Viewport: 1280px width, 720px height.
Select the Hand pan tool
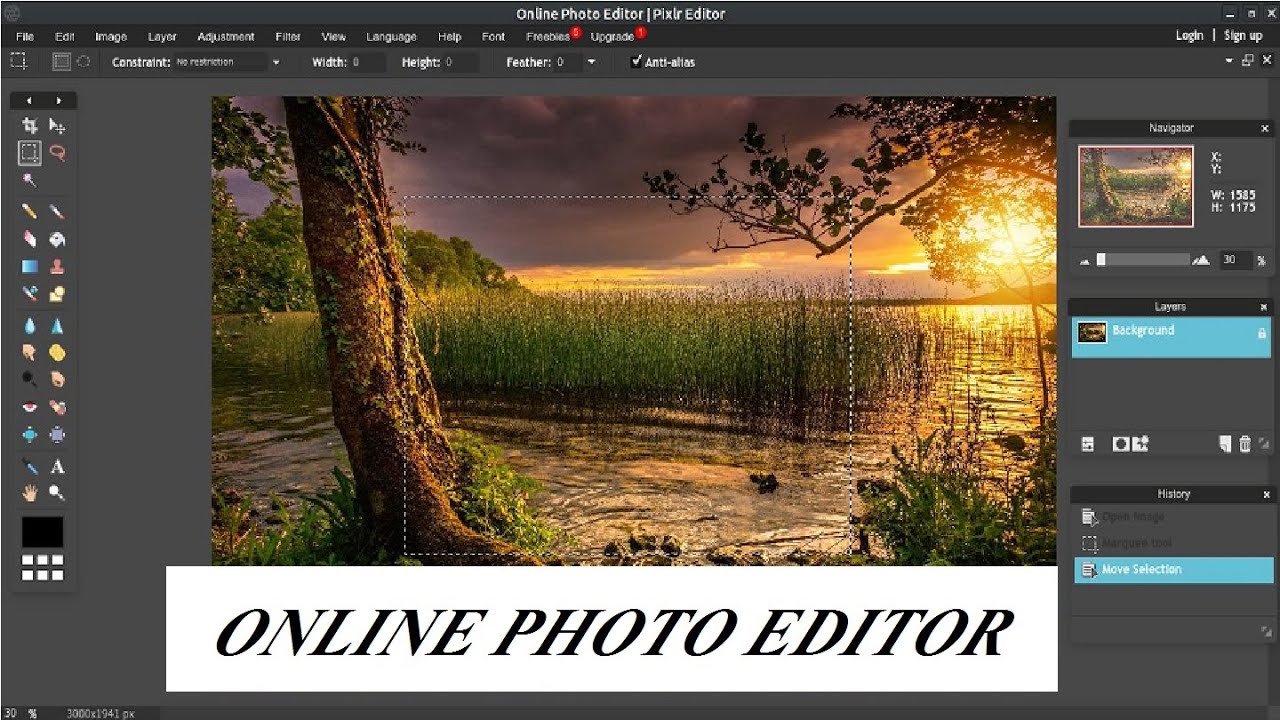30,493
